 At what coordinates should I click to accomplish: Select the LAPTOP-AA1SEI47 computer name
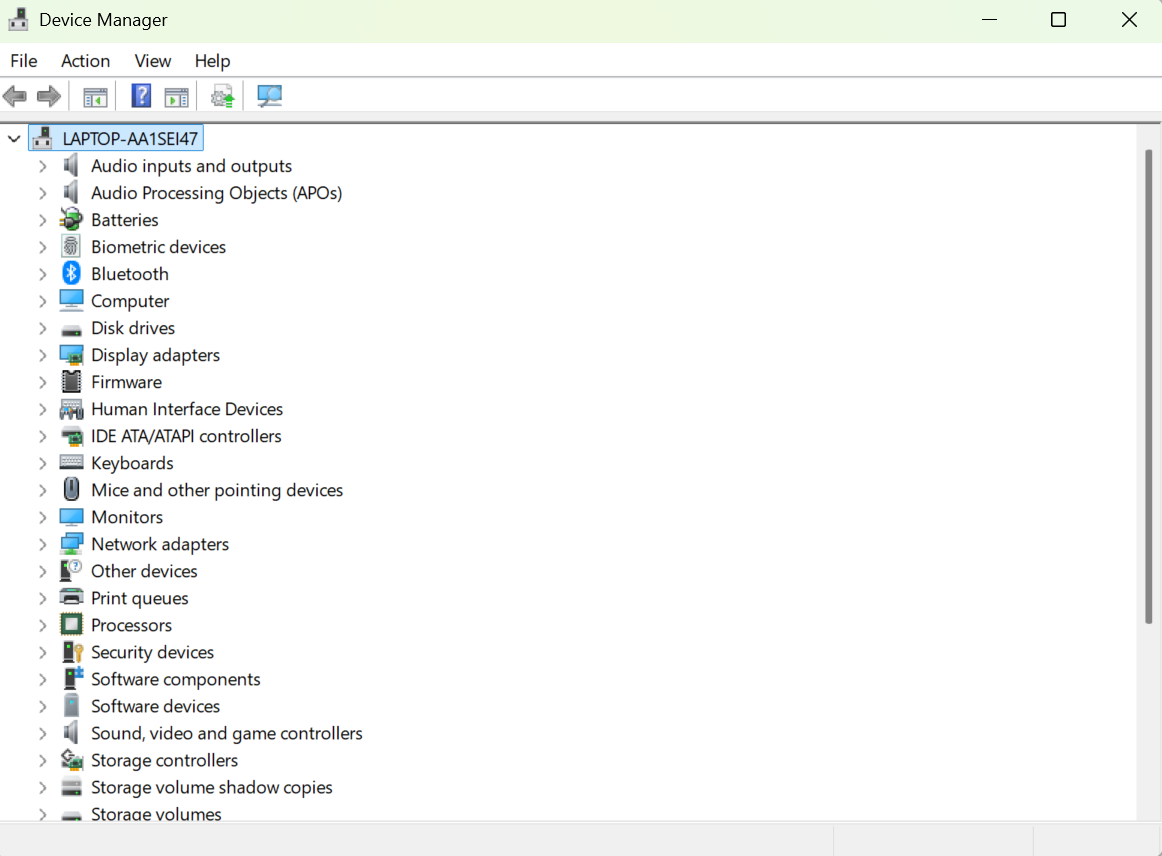click(130, 139)
